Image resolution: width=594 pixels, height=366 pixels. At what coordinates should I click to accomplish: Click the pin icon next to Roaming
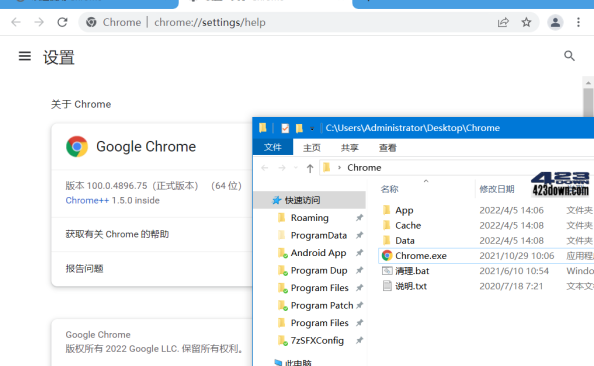click(359, 218)
